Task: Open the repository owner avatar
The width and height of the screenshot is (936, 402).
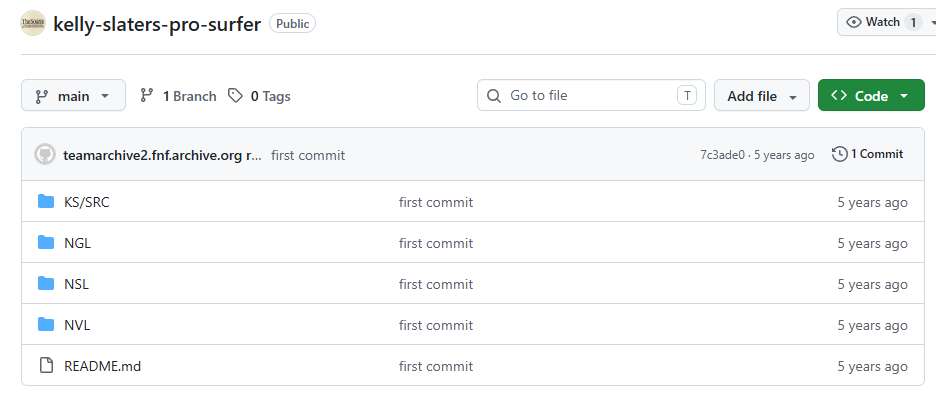Action: tap(33, 23)
